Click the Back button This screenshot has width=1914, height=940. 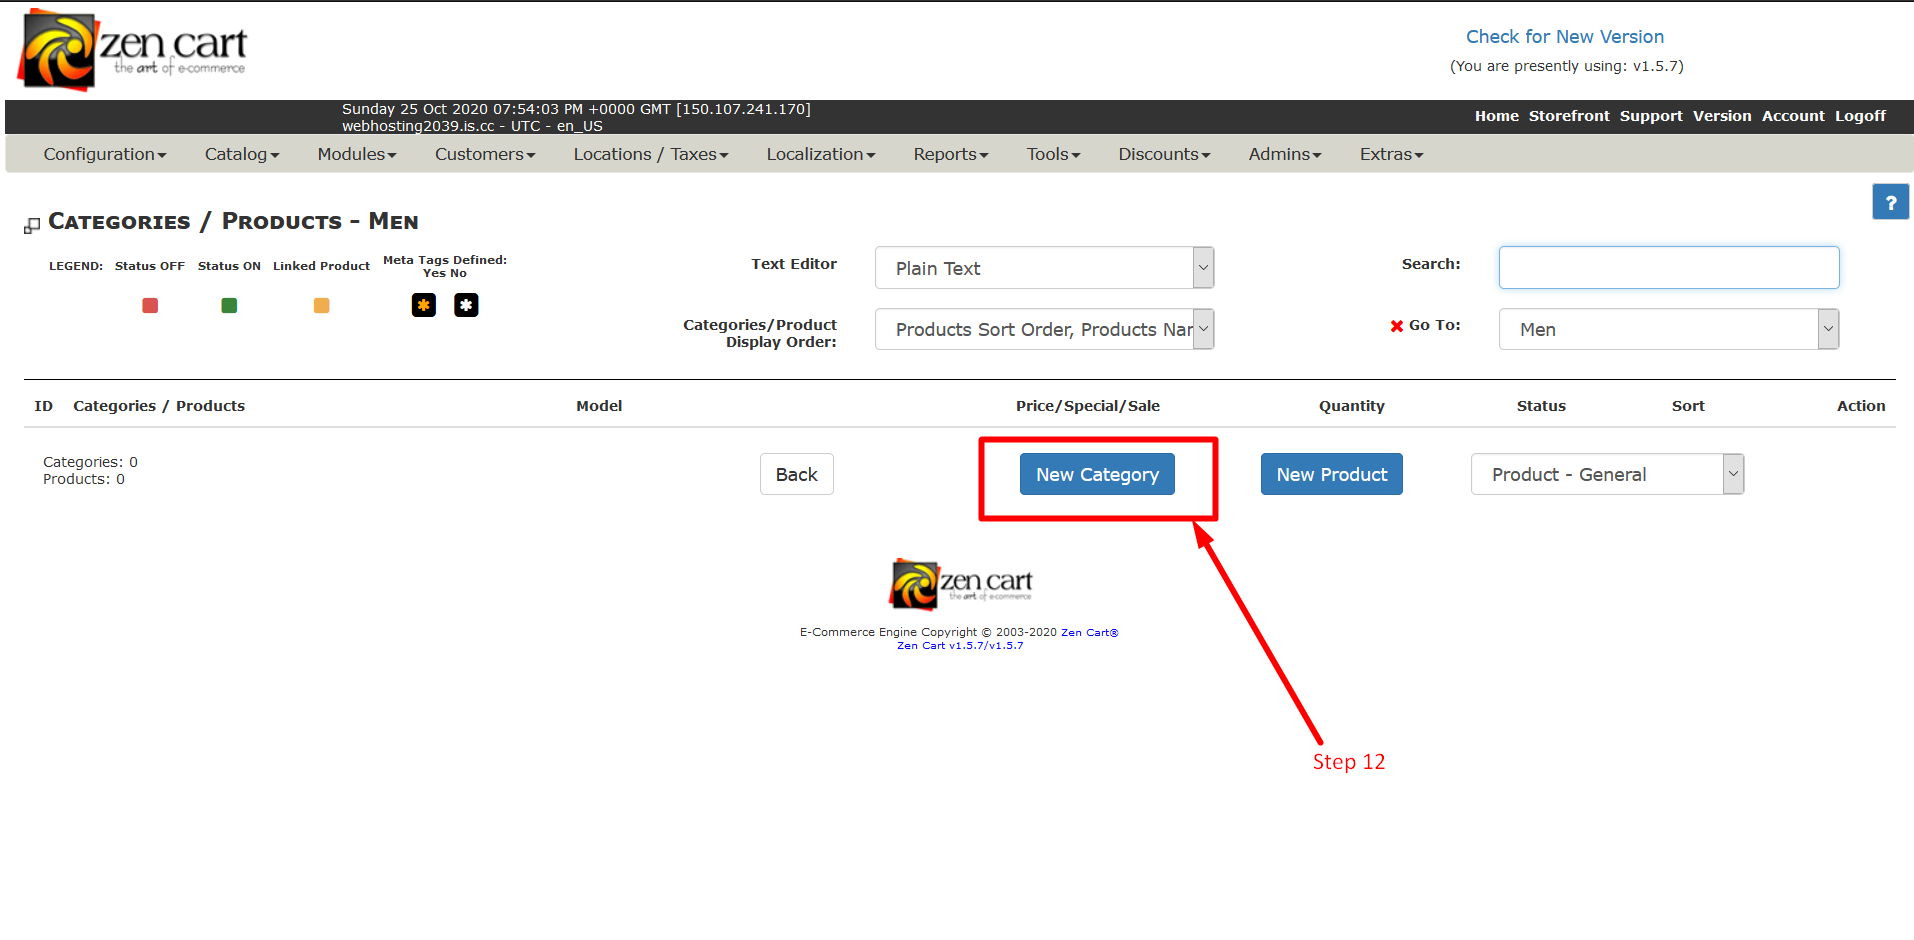point(796,474)
